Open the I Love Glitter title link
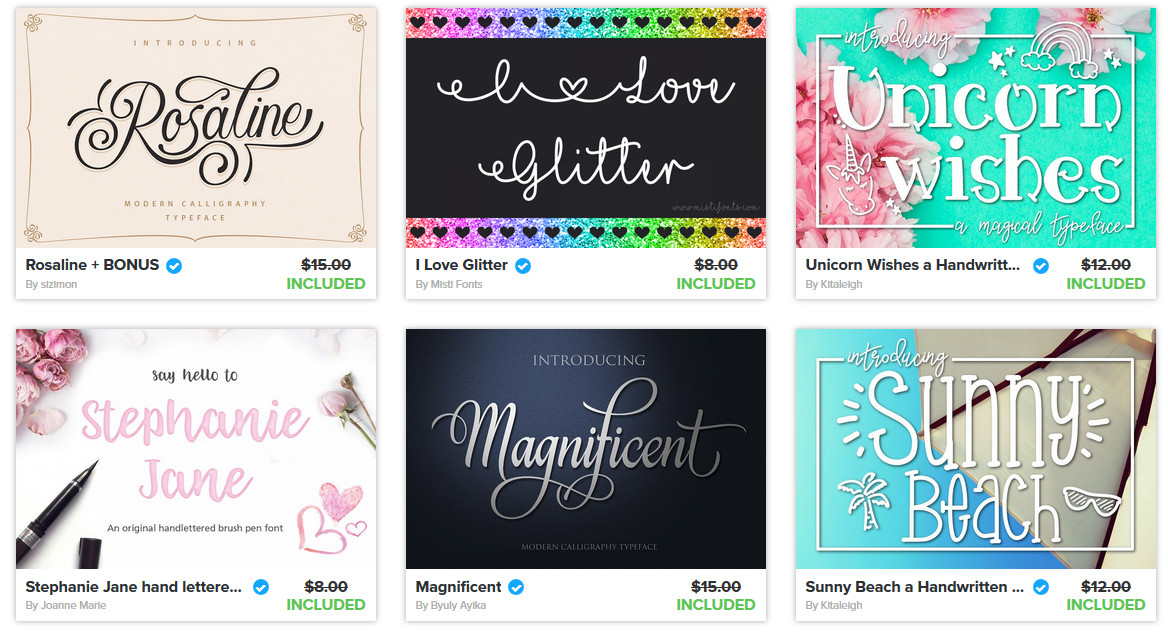 coord(462,265)
